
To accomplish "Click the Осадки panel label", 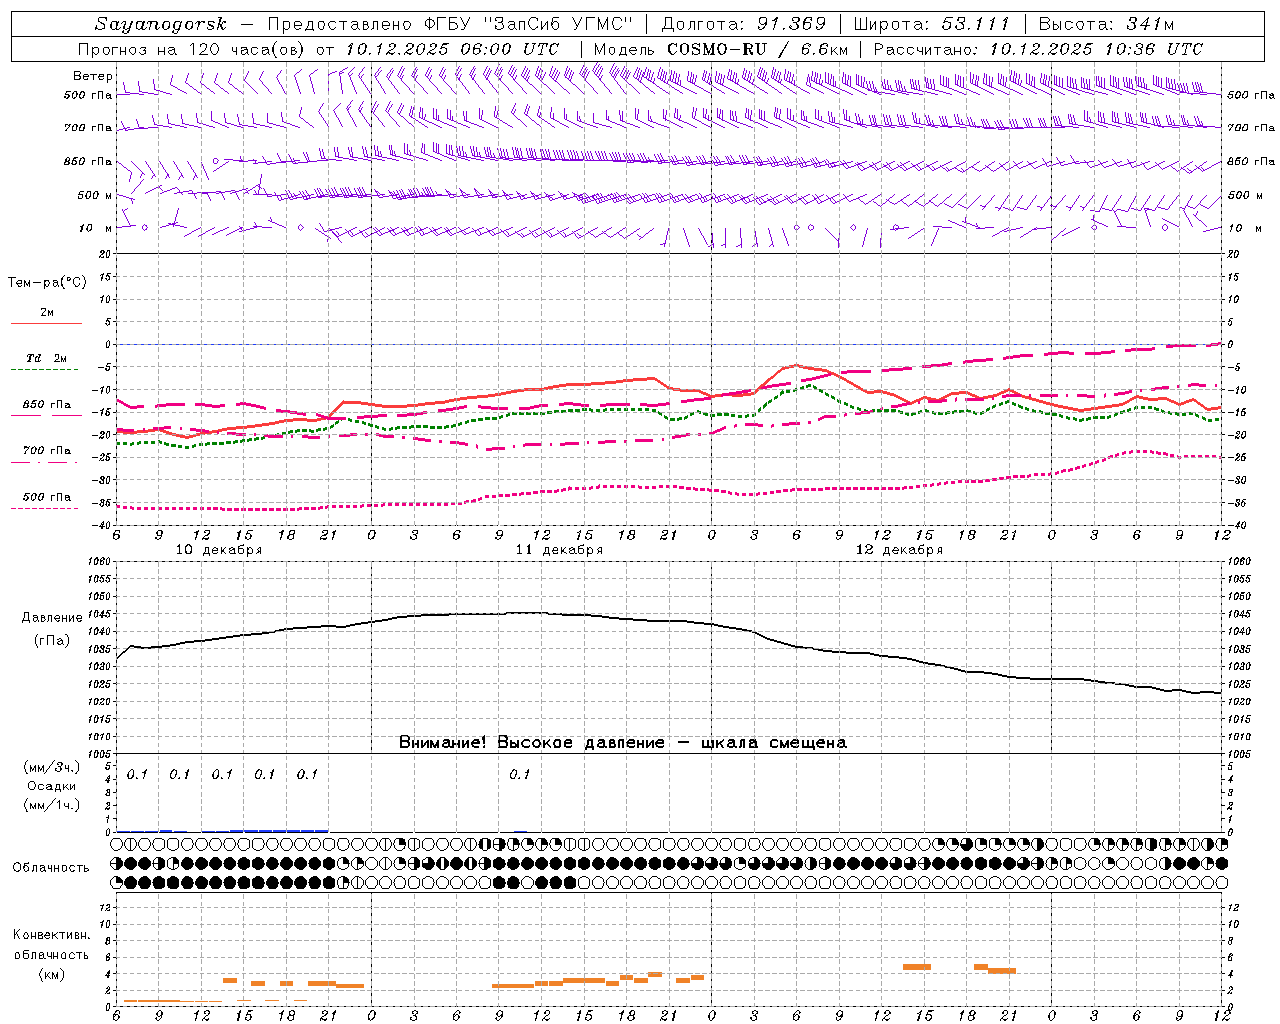I will 52,786.
